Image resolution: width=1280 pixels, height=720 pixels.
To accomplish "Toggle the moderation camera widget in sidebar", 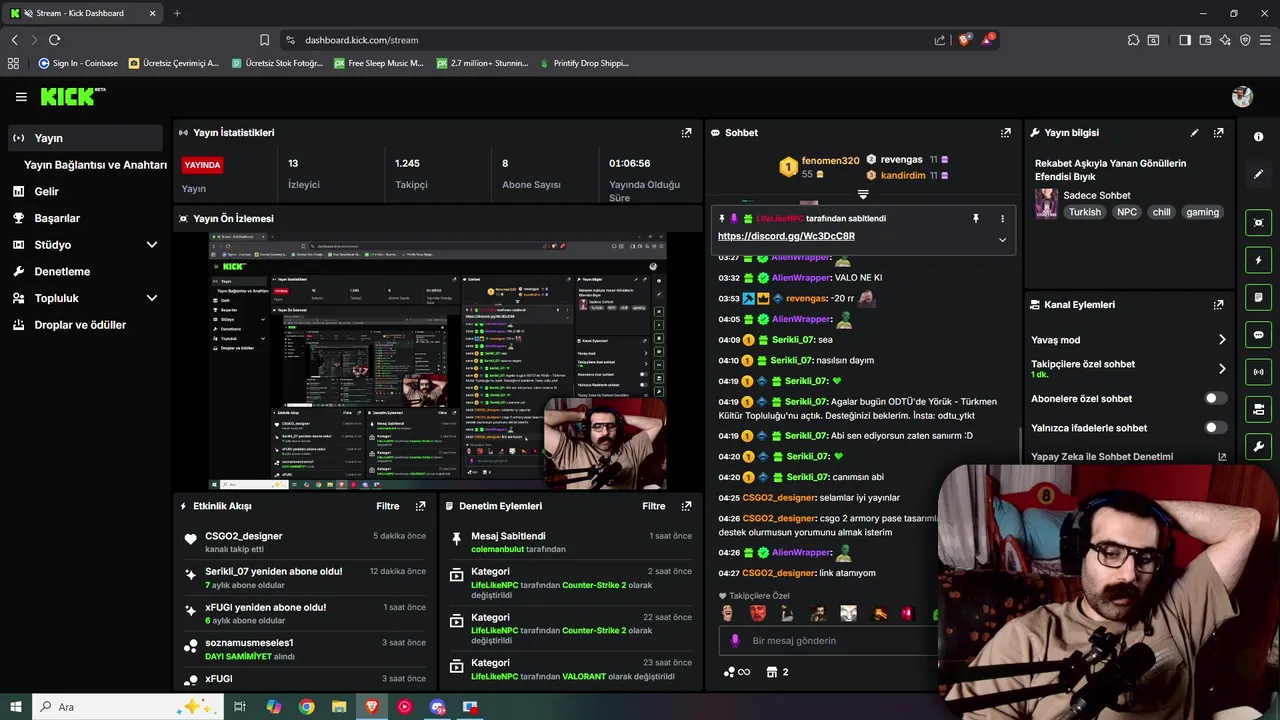I will 1258,409.
